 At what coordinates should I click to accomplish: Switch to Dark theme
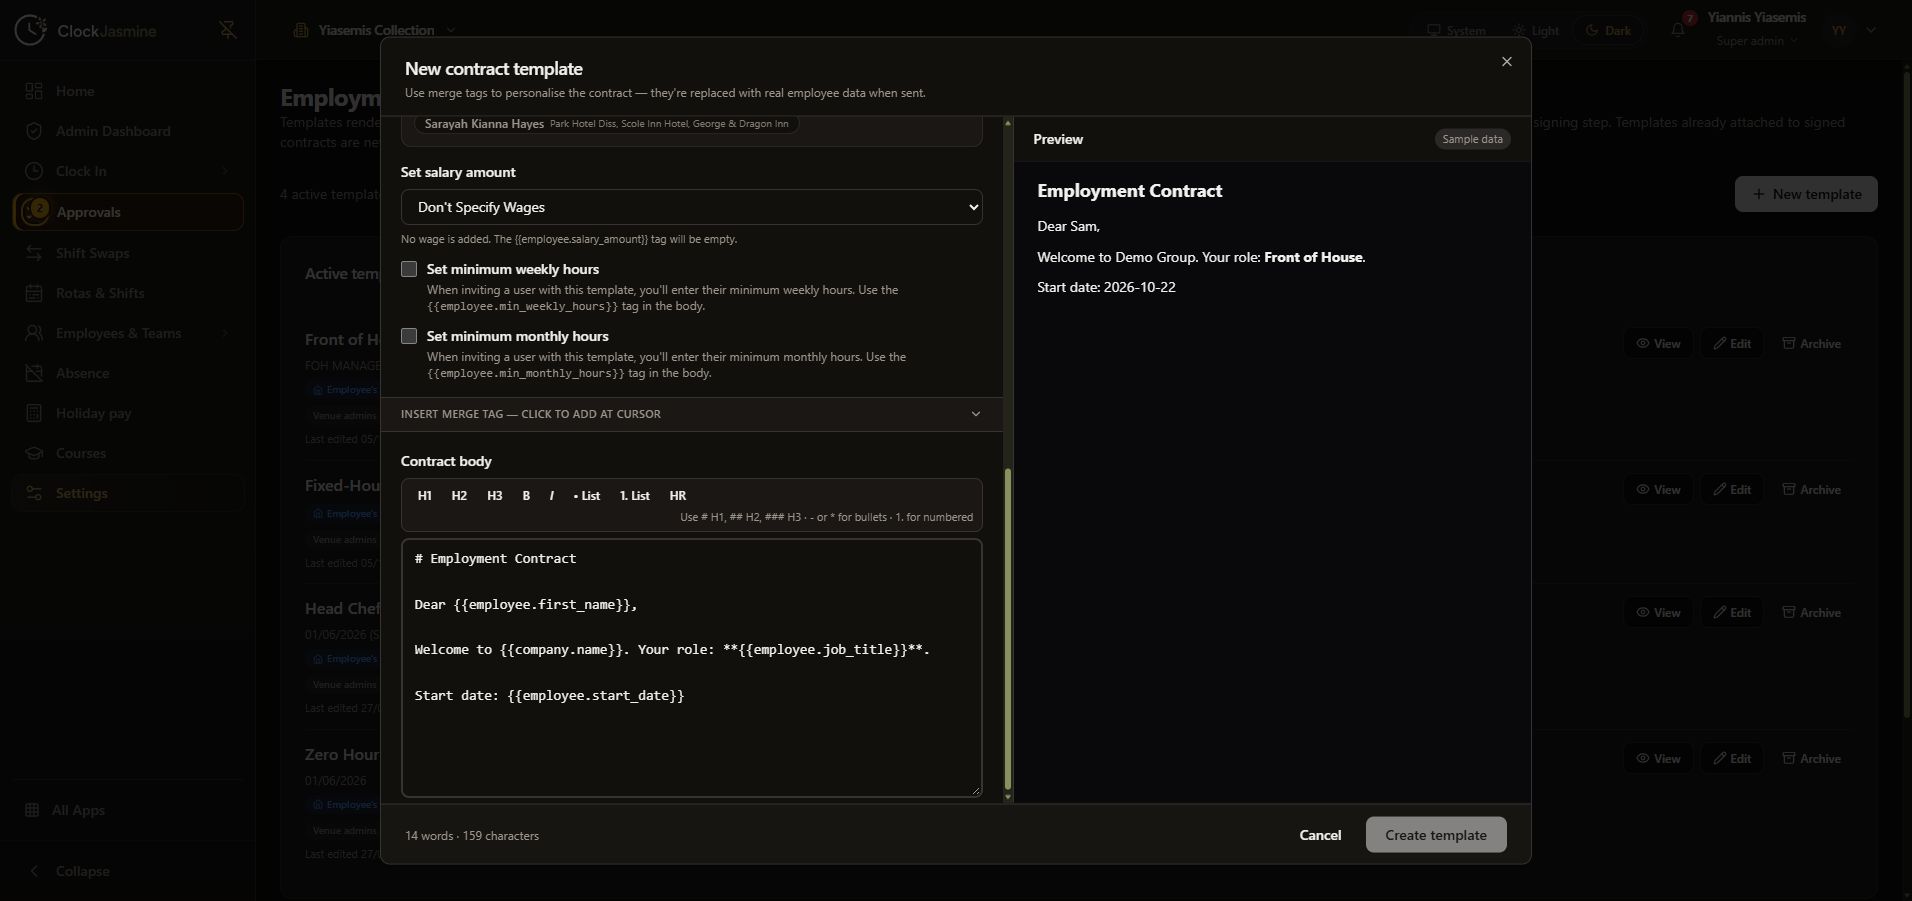[1608, 31]
